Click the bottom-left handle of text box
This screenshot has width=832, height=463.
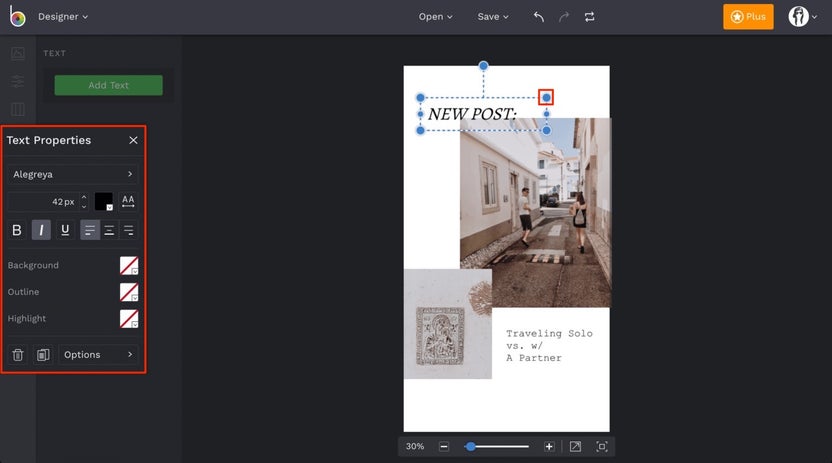420,130
